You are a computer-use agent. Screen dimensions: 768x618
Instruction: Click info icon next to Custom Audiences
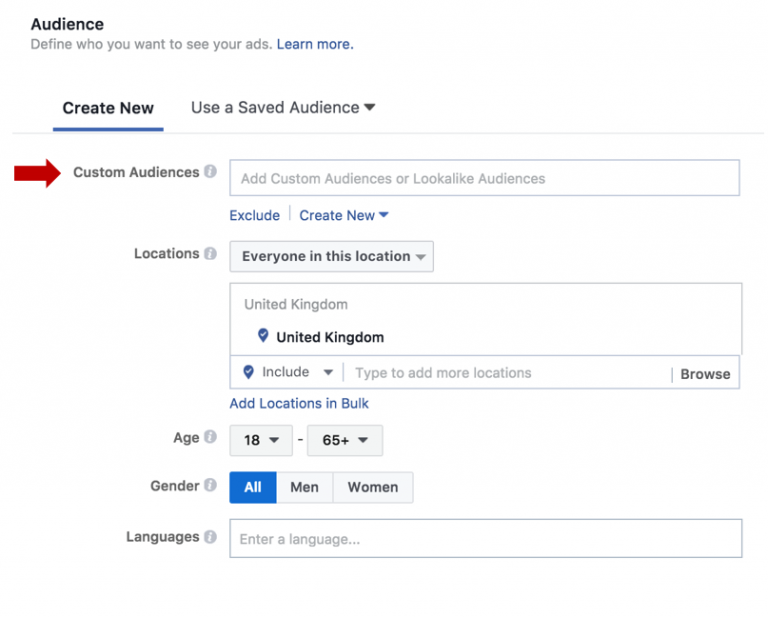click(x=210, y=172)
